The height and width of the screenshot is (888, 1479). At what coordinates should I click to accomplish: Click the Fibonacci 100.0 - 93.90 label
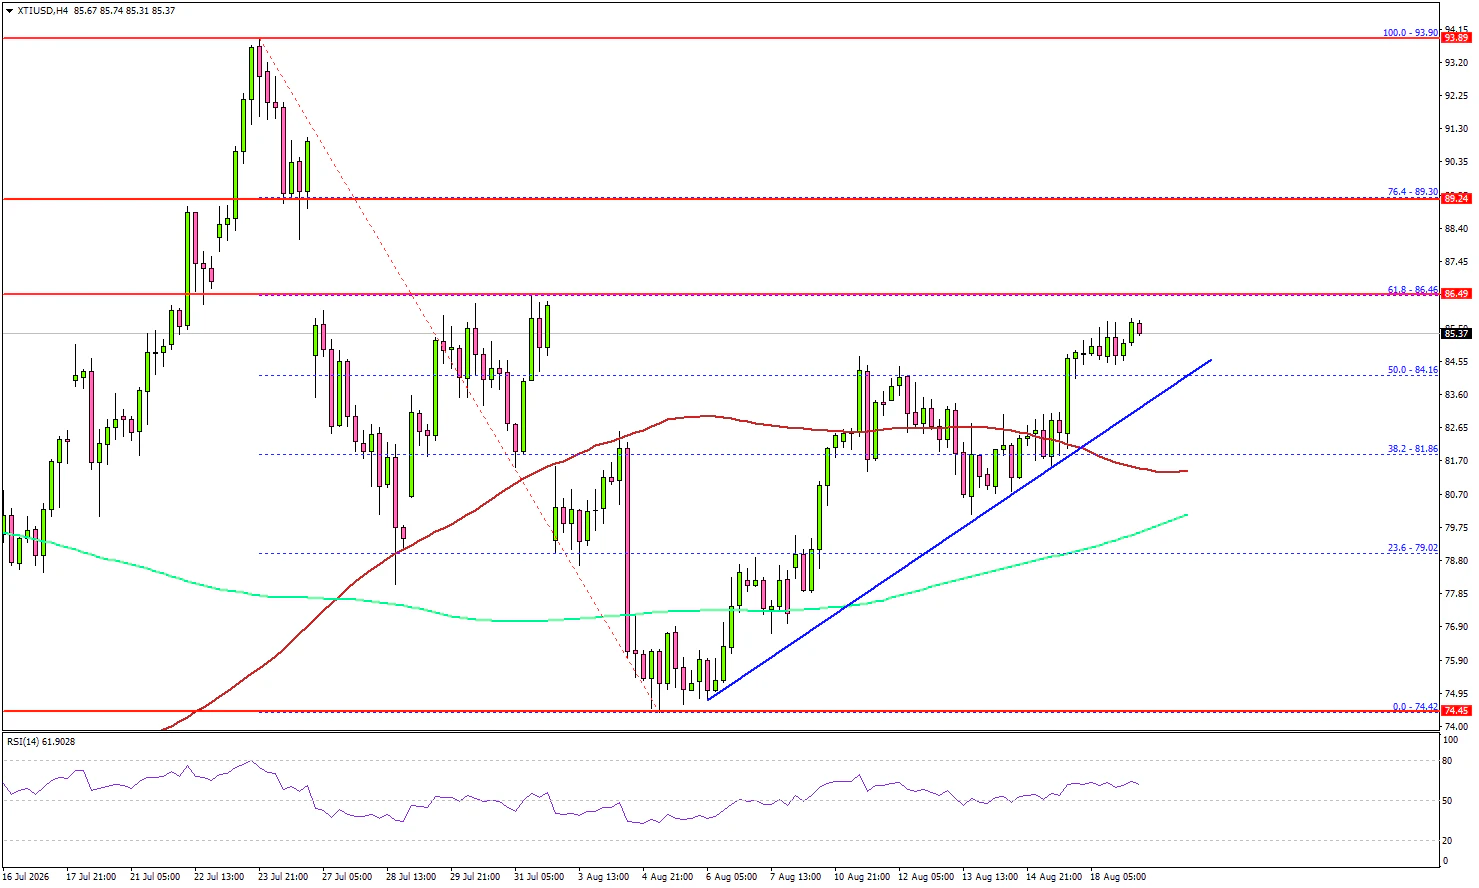(1410, 33)
